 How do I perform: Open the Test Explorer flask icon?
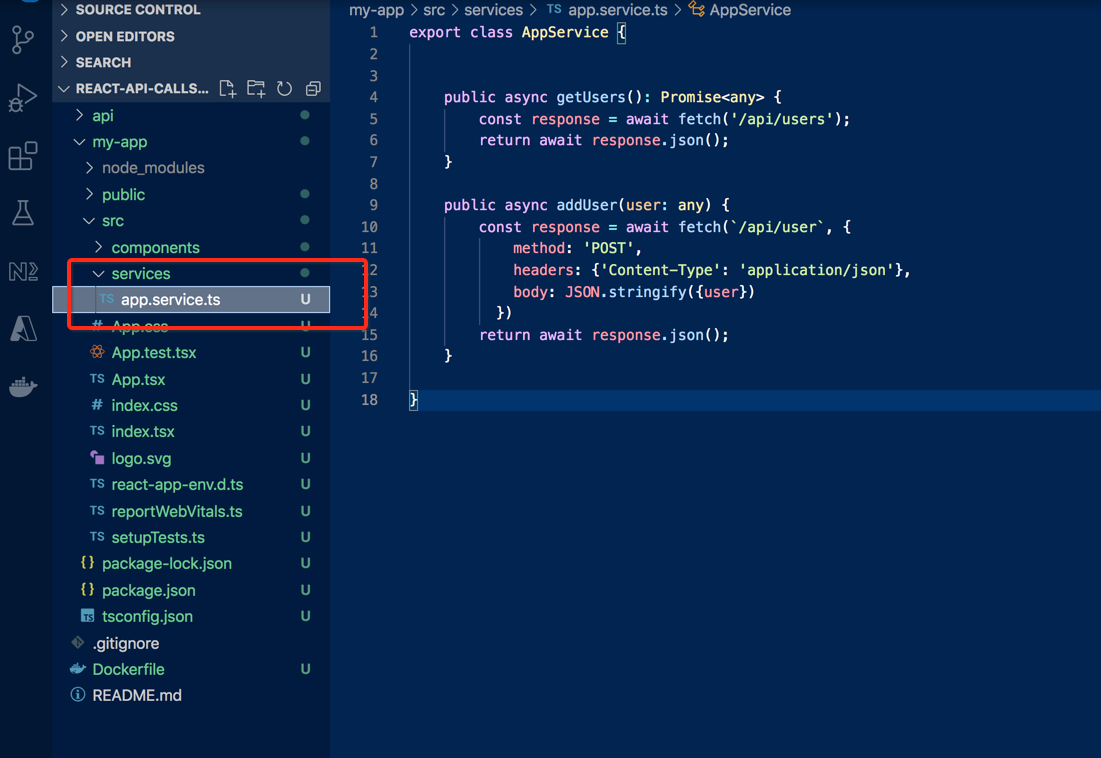tap(24, 213)
